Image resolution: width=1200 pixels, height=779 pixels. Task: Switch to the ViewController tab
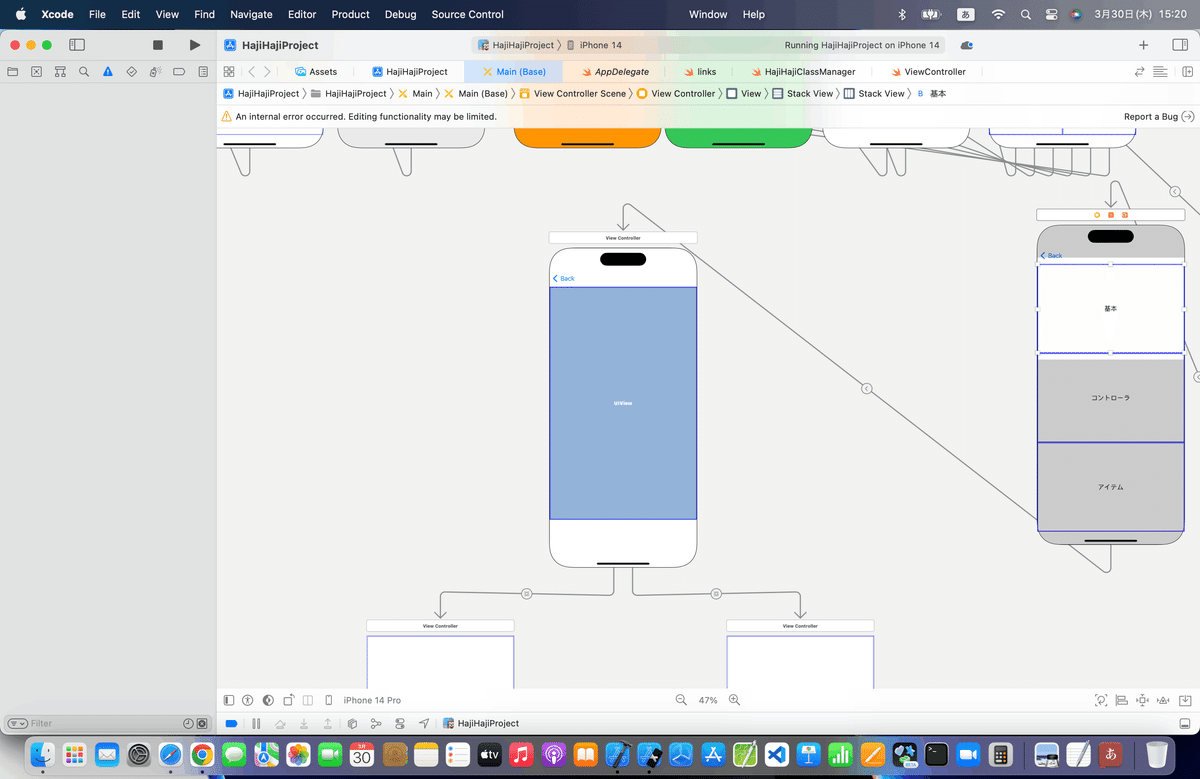[928, 72]
